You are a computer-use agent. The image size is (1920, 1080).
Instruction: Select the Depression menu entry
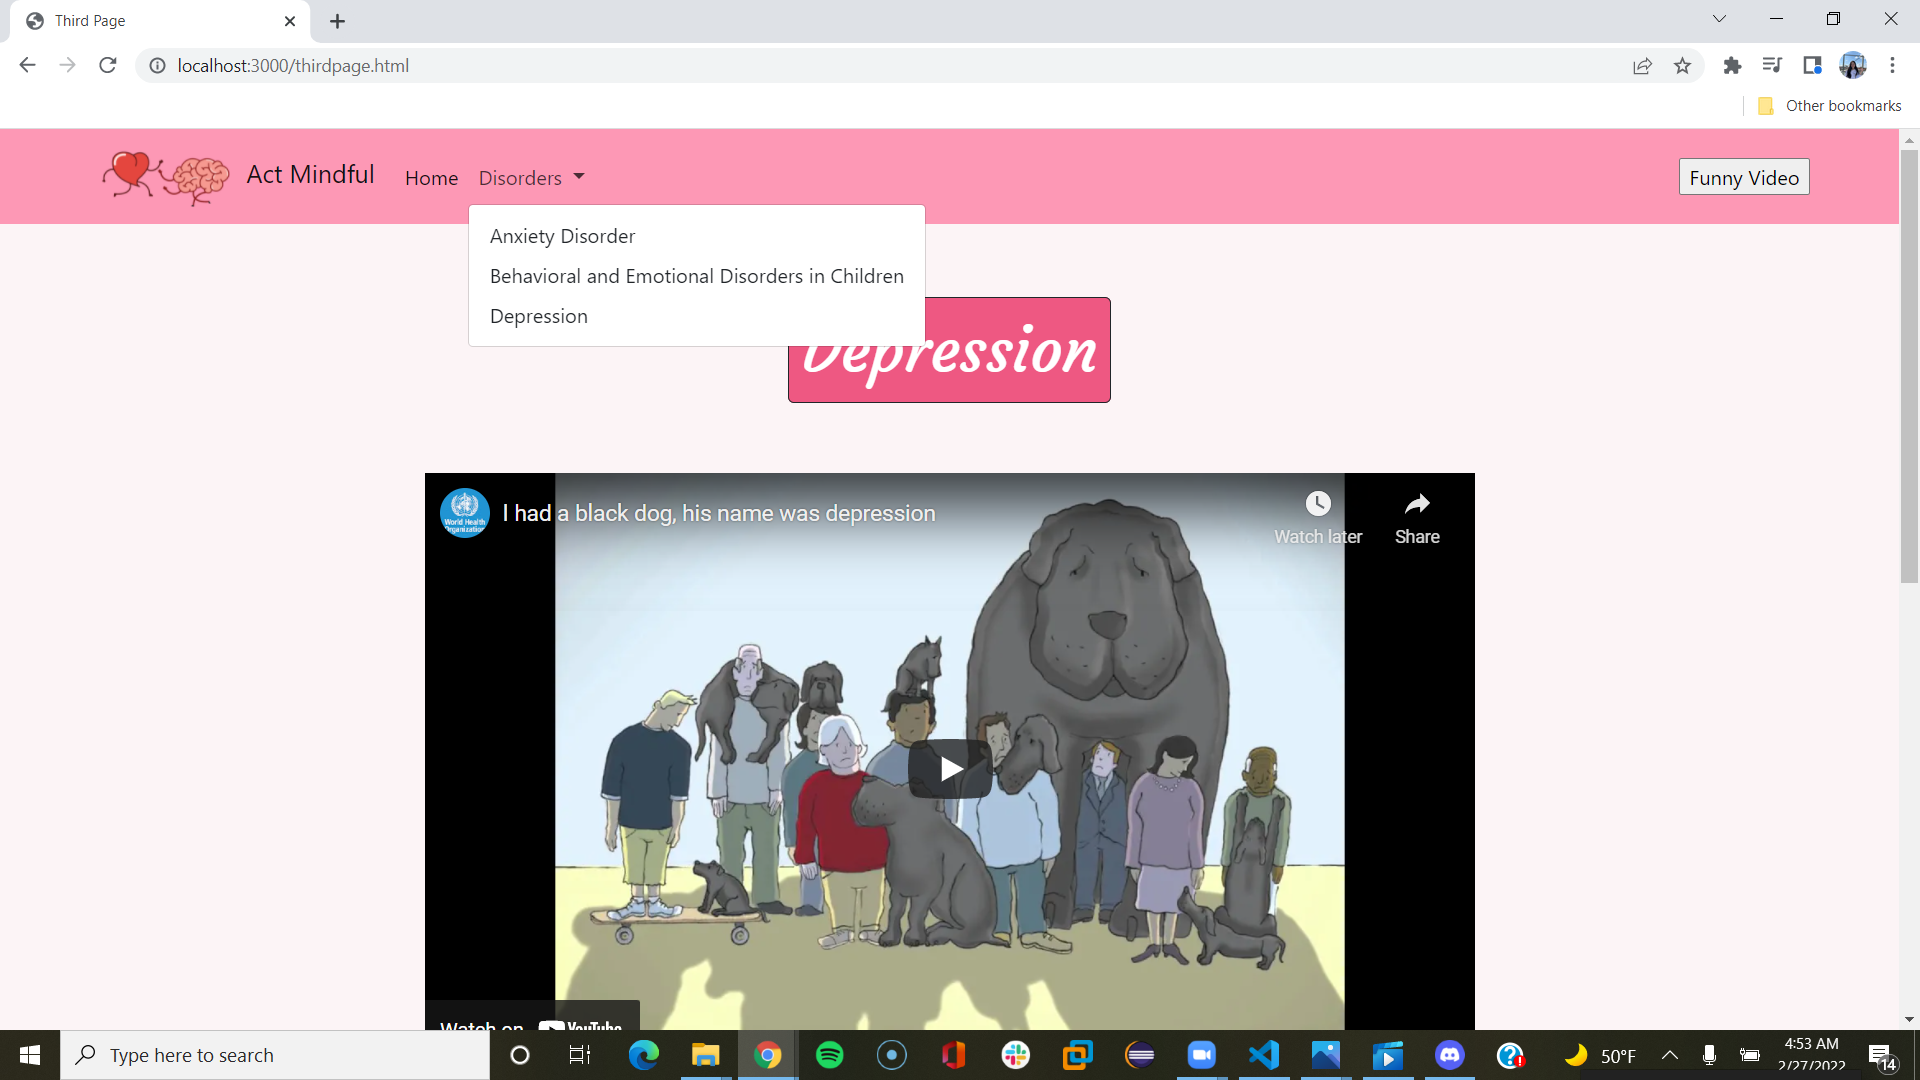click(x=538, y=316)
